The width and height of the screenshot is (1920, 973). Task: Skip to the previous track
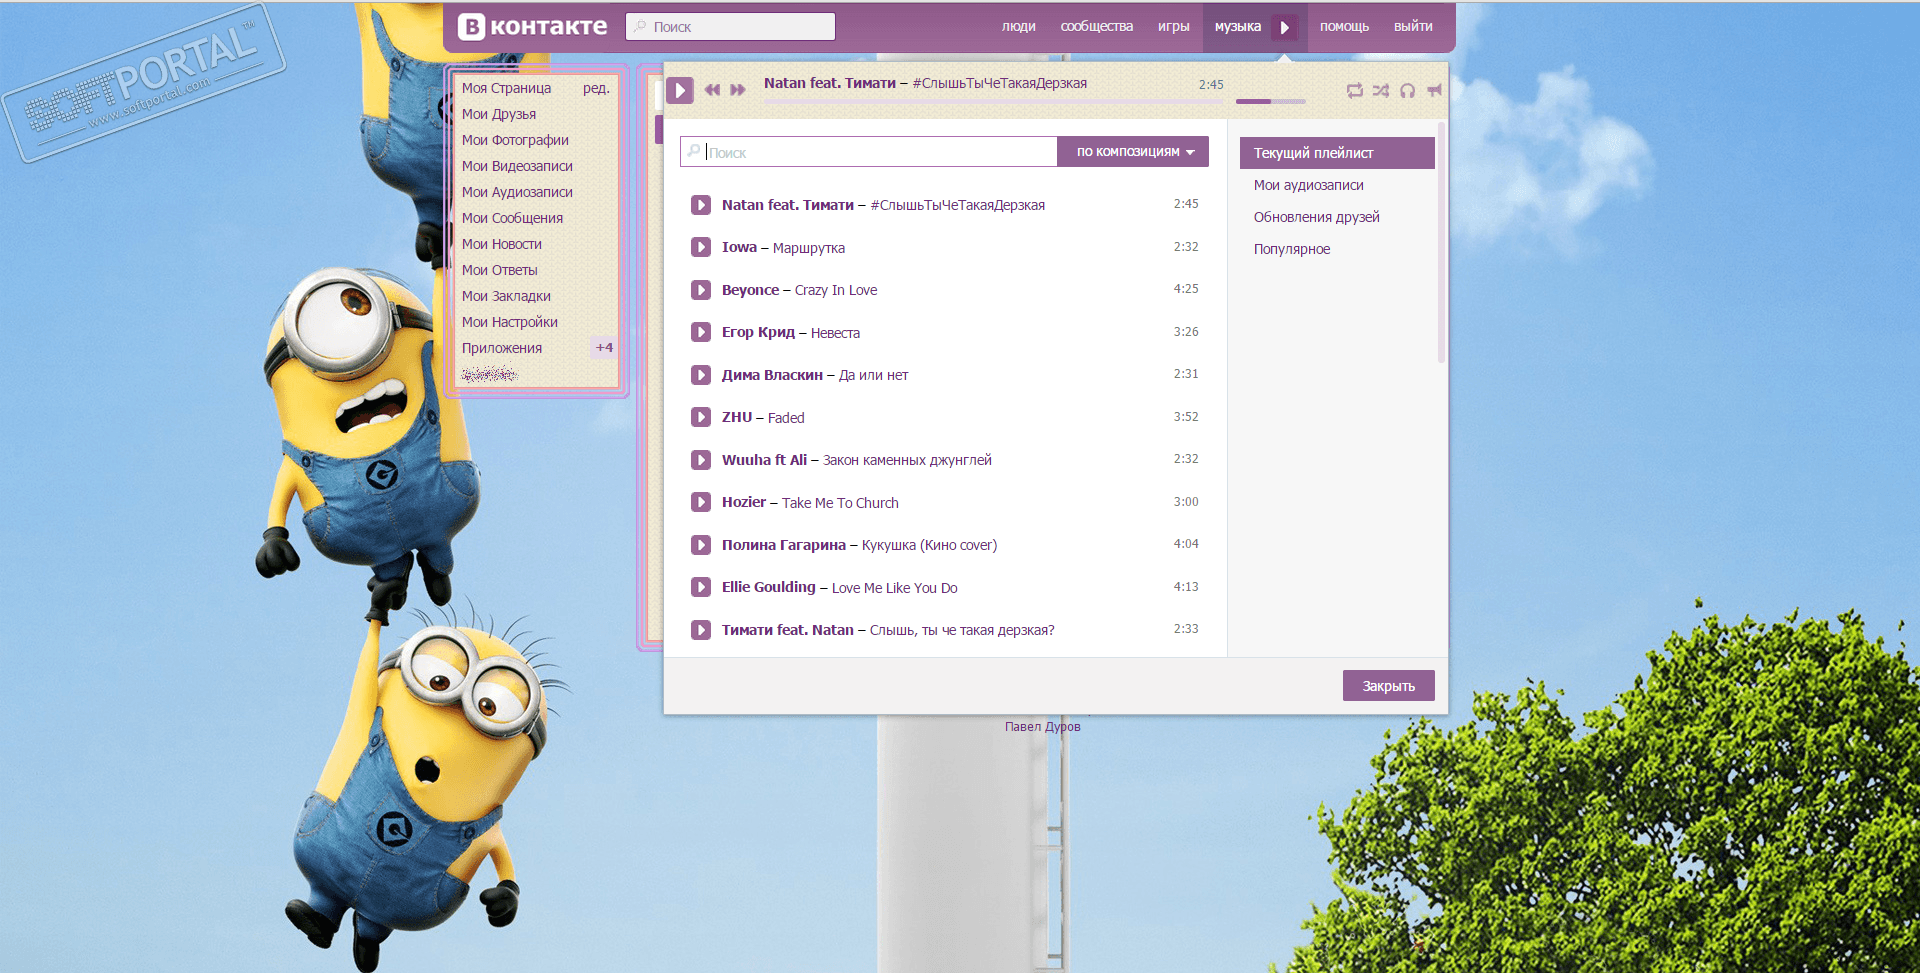(712, 90)
